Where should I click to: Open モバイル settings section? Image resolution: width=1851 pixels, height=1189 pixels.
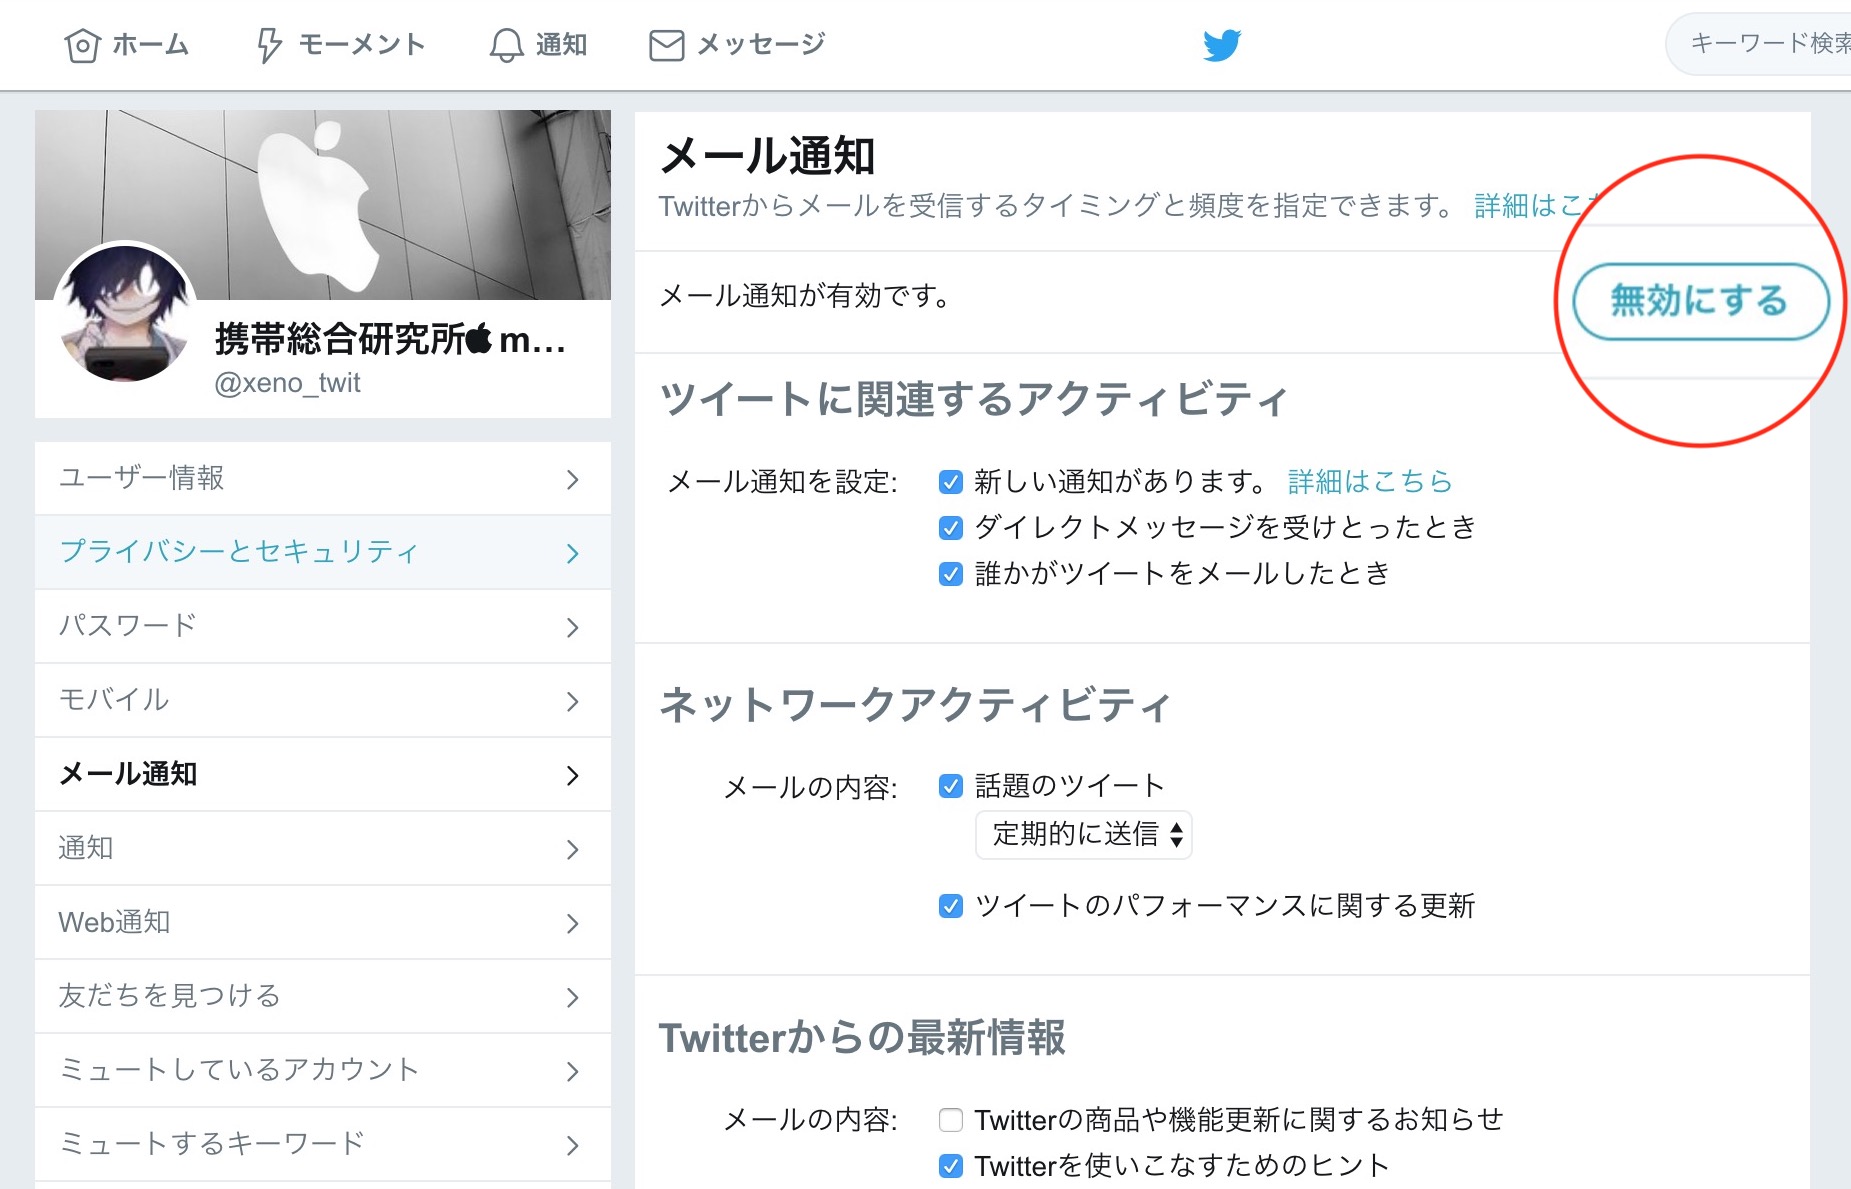[x=323, y=700]
